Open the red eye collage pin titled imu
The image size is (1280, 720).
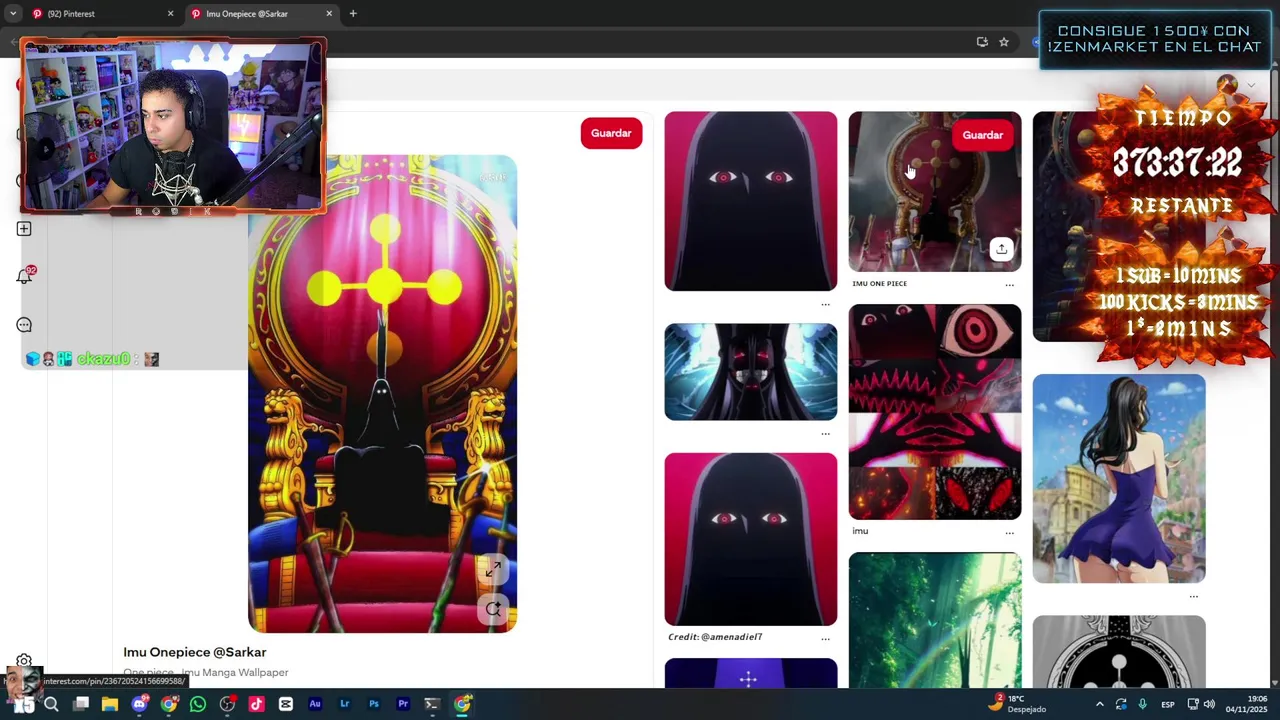coord(935,412)
